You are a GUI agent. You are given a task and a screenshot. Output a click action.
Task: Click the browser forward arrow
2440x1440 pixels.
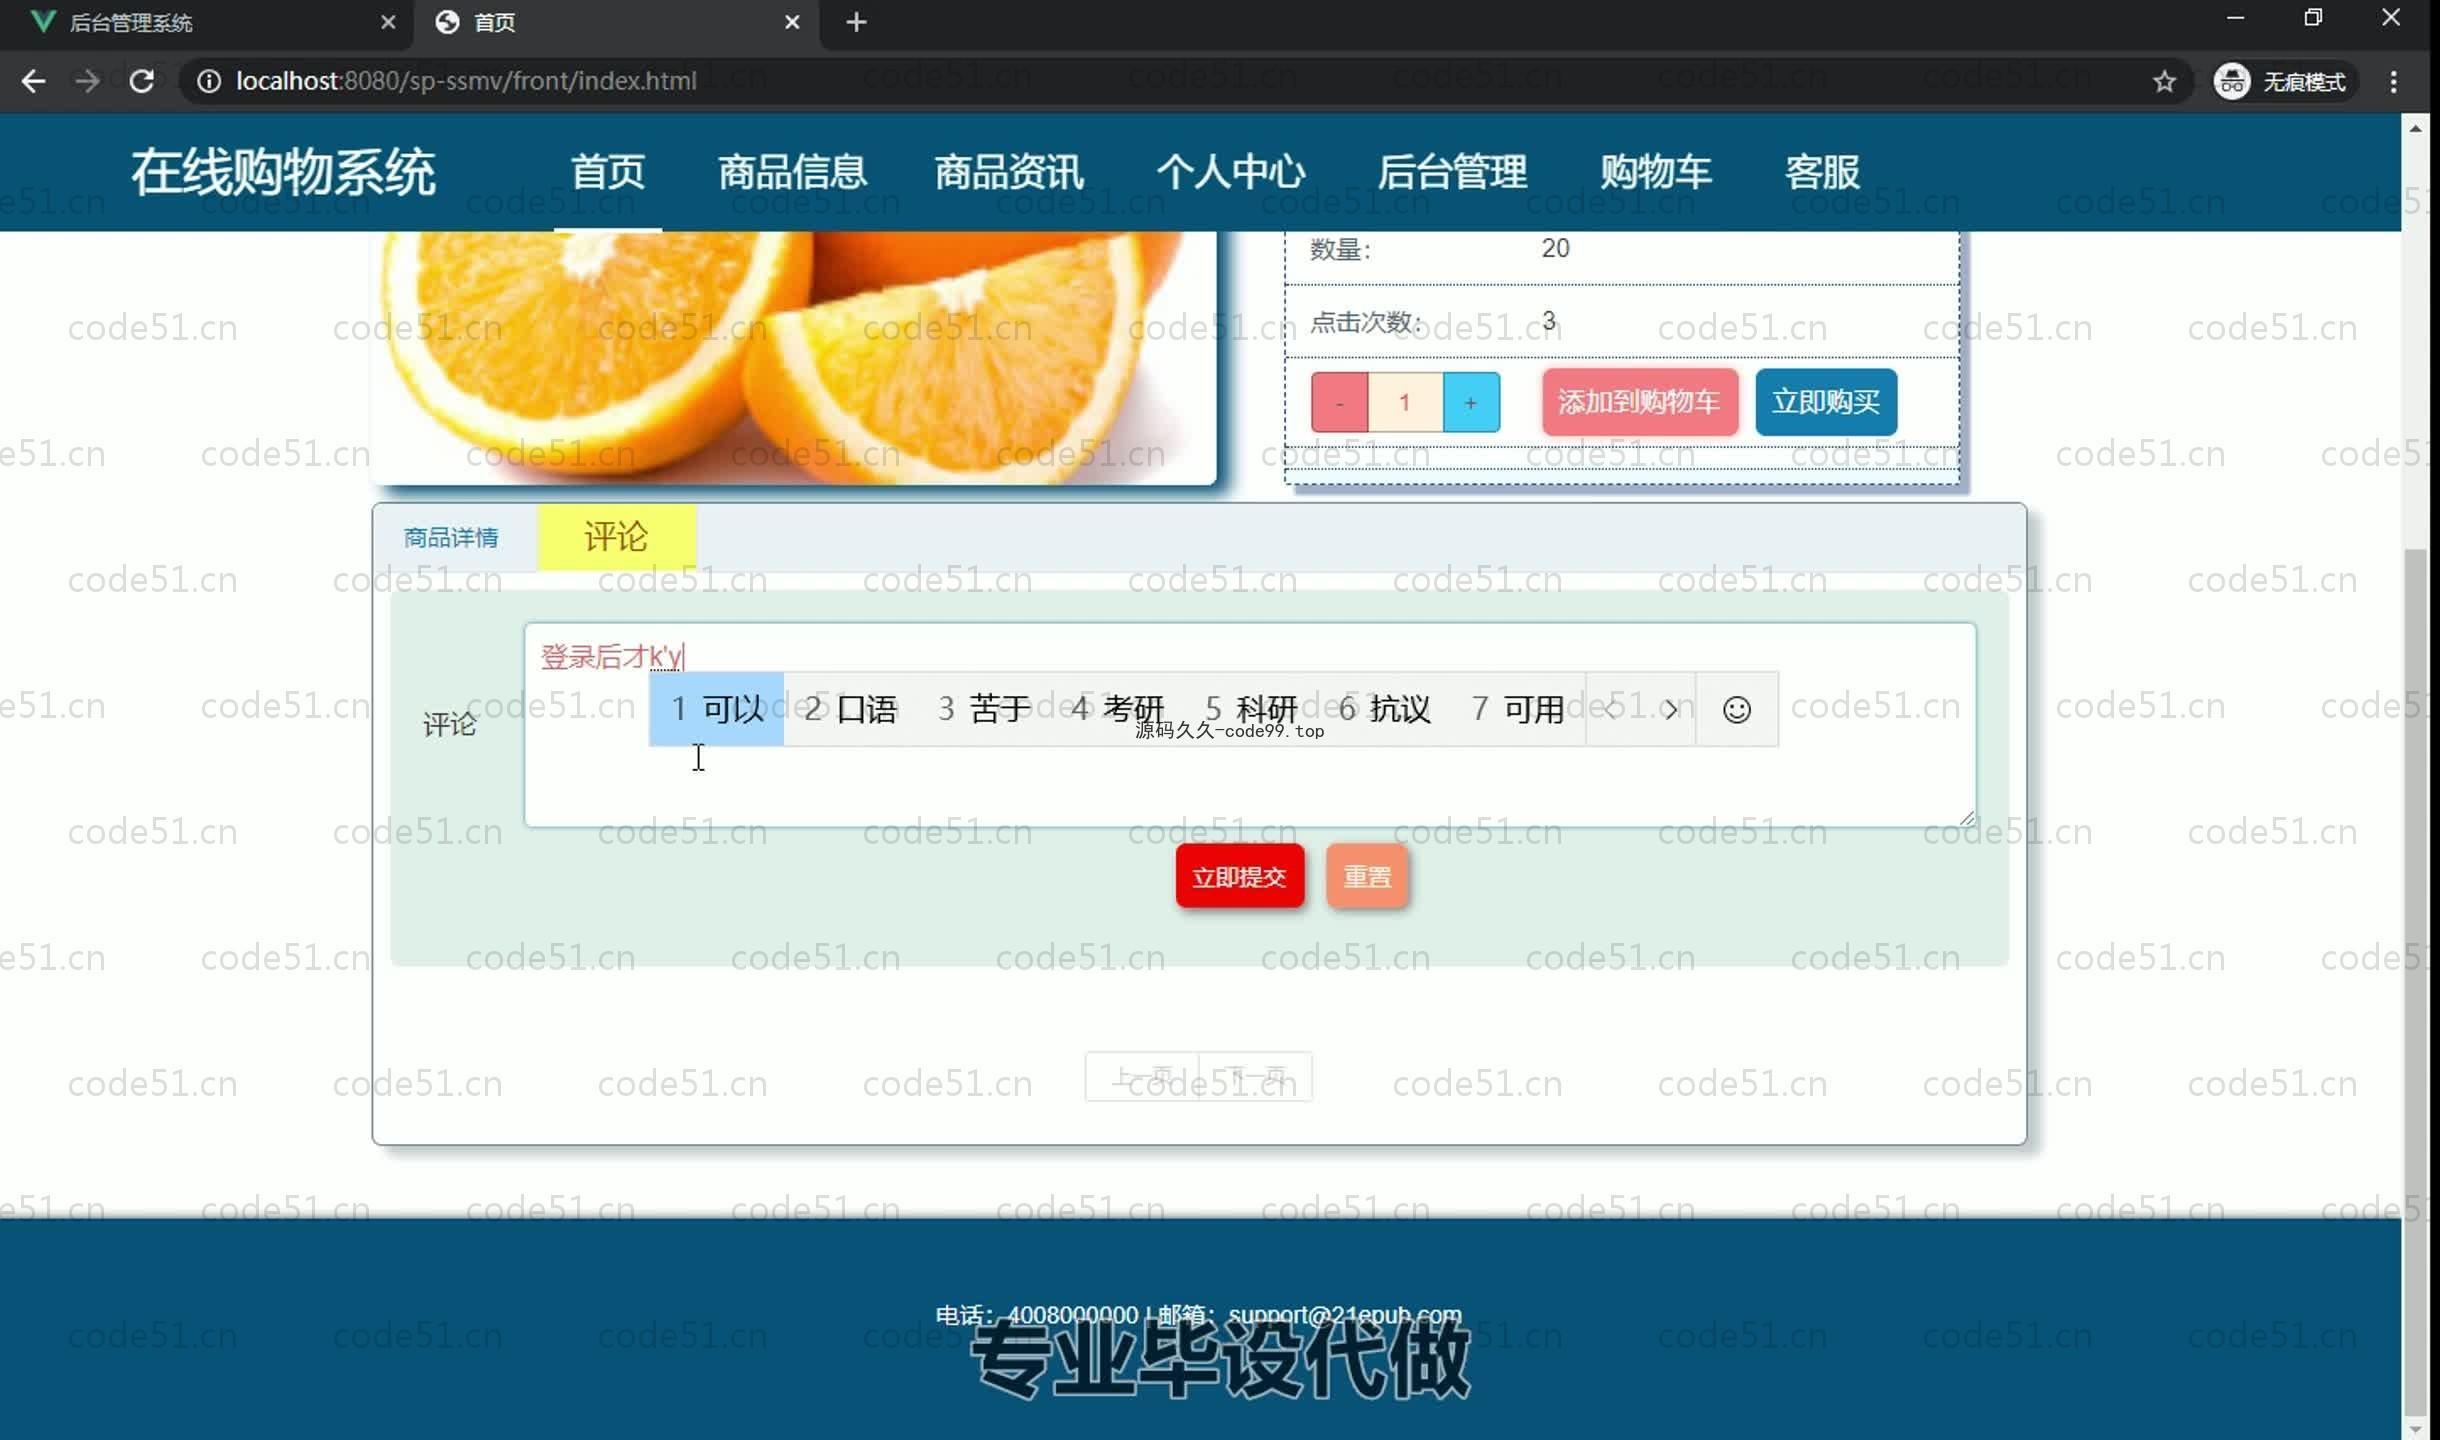tap(87, 81)
